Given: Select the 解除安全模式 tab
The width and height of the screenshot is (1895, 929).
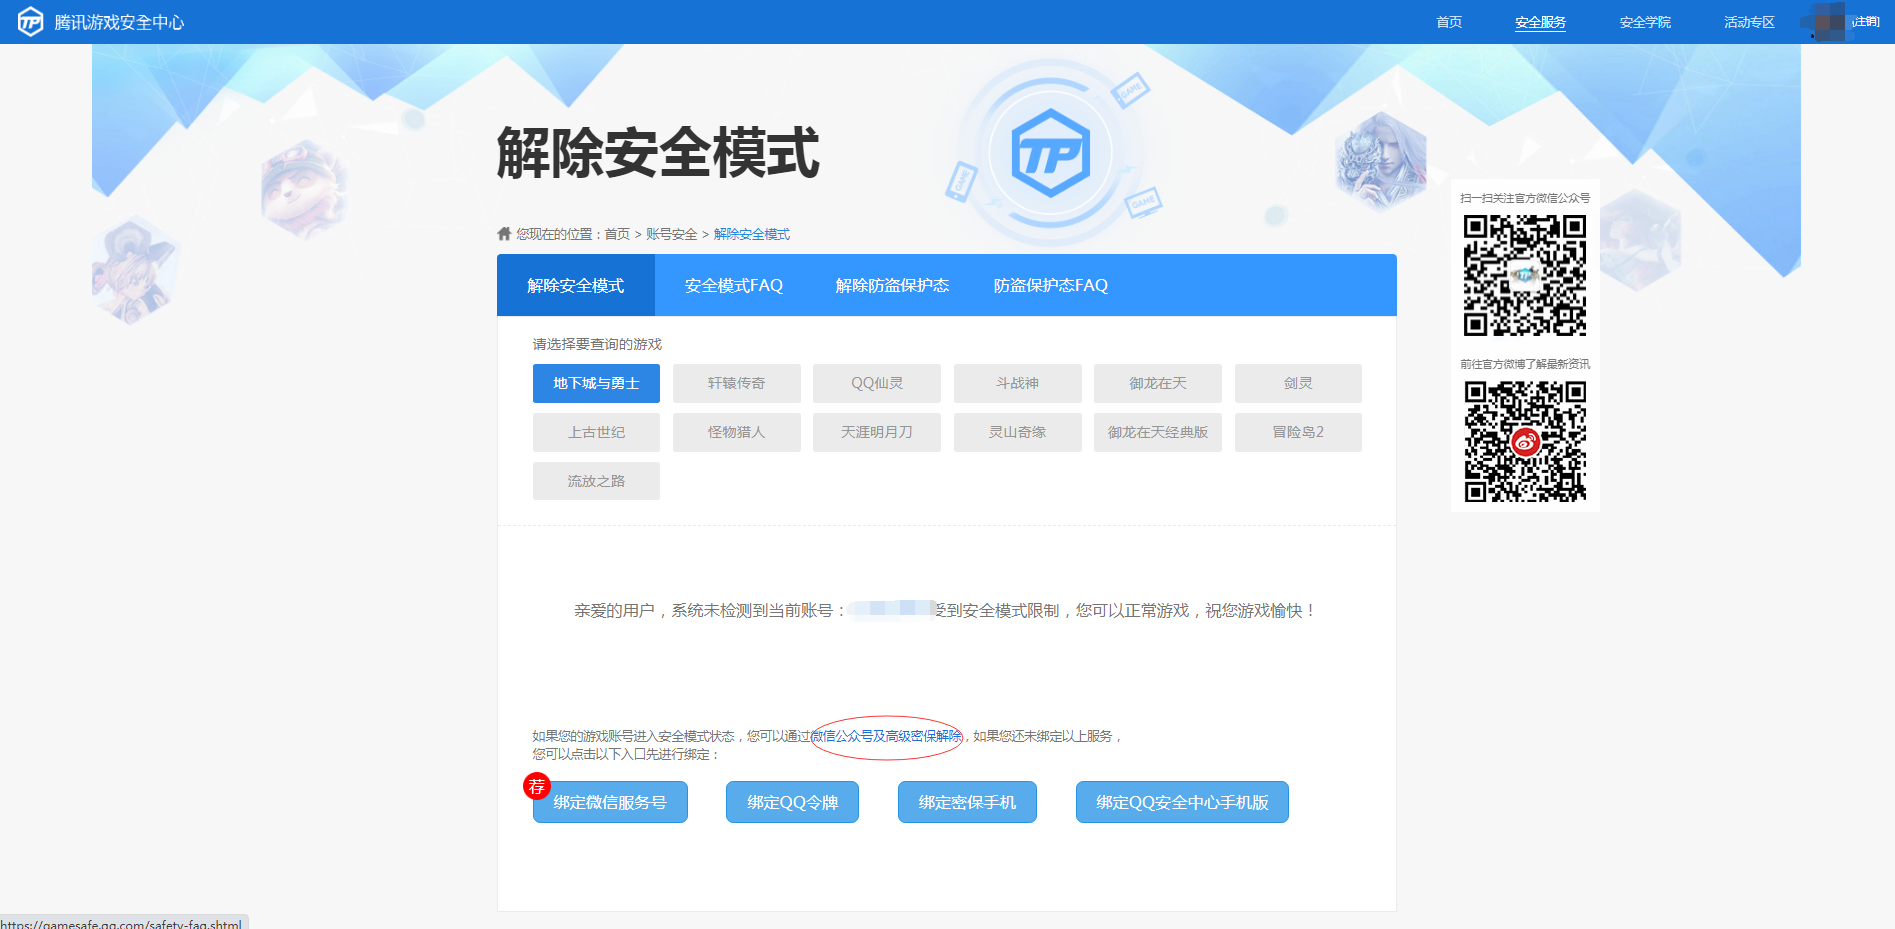Looking at the screenshot, I should pos(576,285).
